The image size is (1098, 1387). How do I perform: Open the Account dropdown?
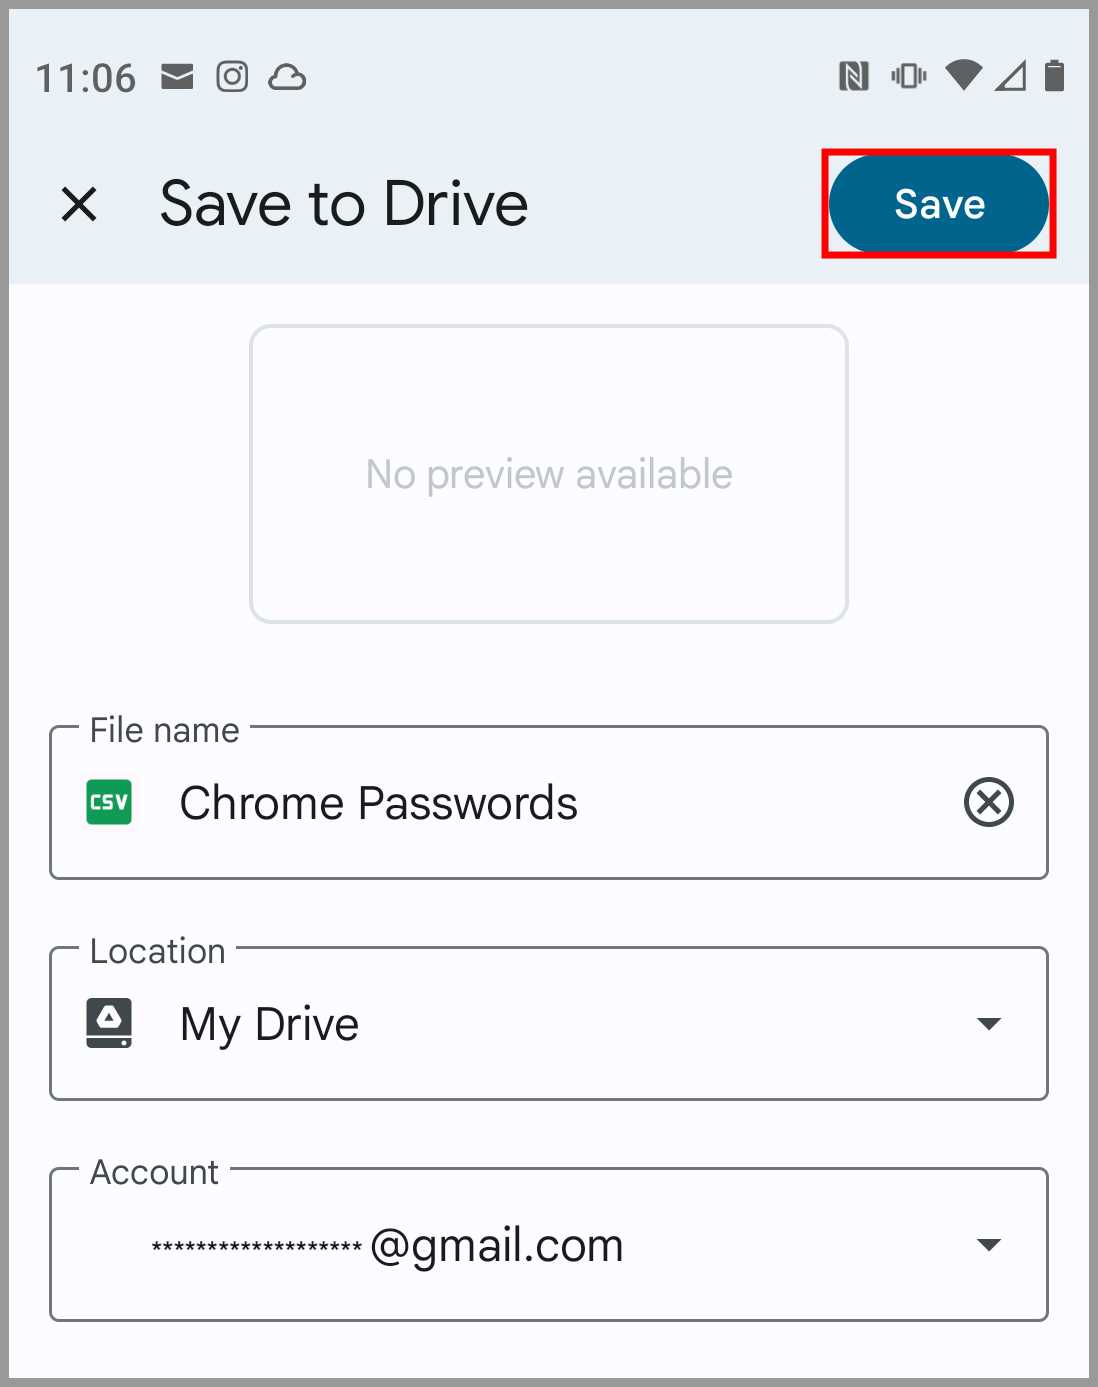click(x=988, y=1244)
